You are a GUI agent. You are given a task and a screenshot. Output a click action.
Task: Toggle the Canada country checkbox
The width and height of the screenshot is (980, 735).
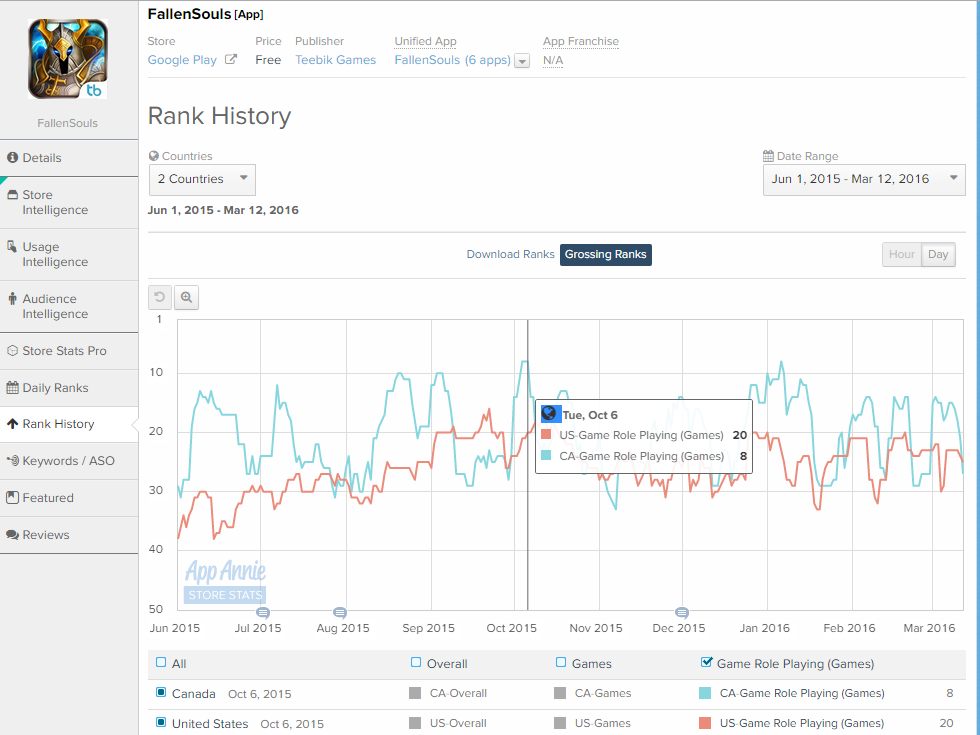coord(161,692)
